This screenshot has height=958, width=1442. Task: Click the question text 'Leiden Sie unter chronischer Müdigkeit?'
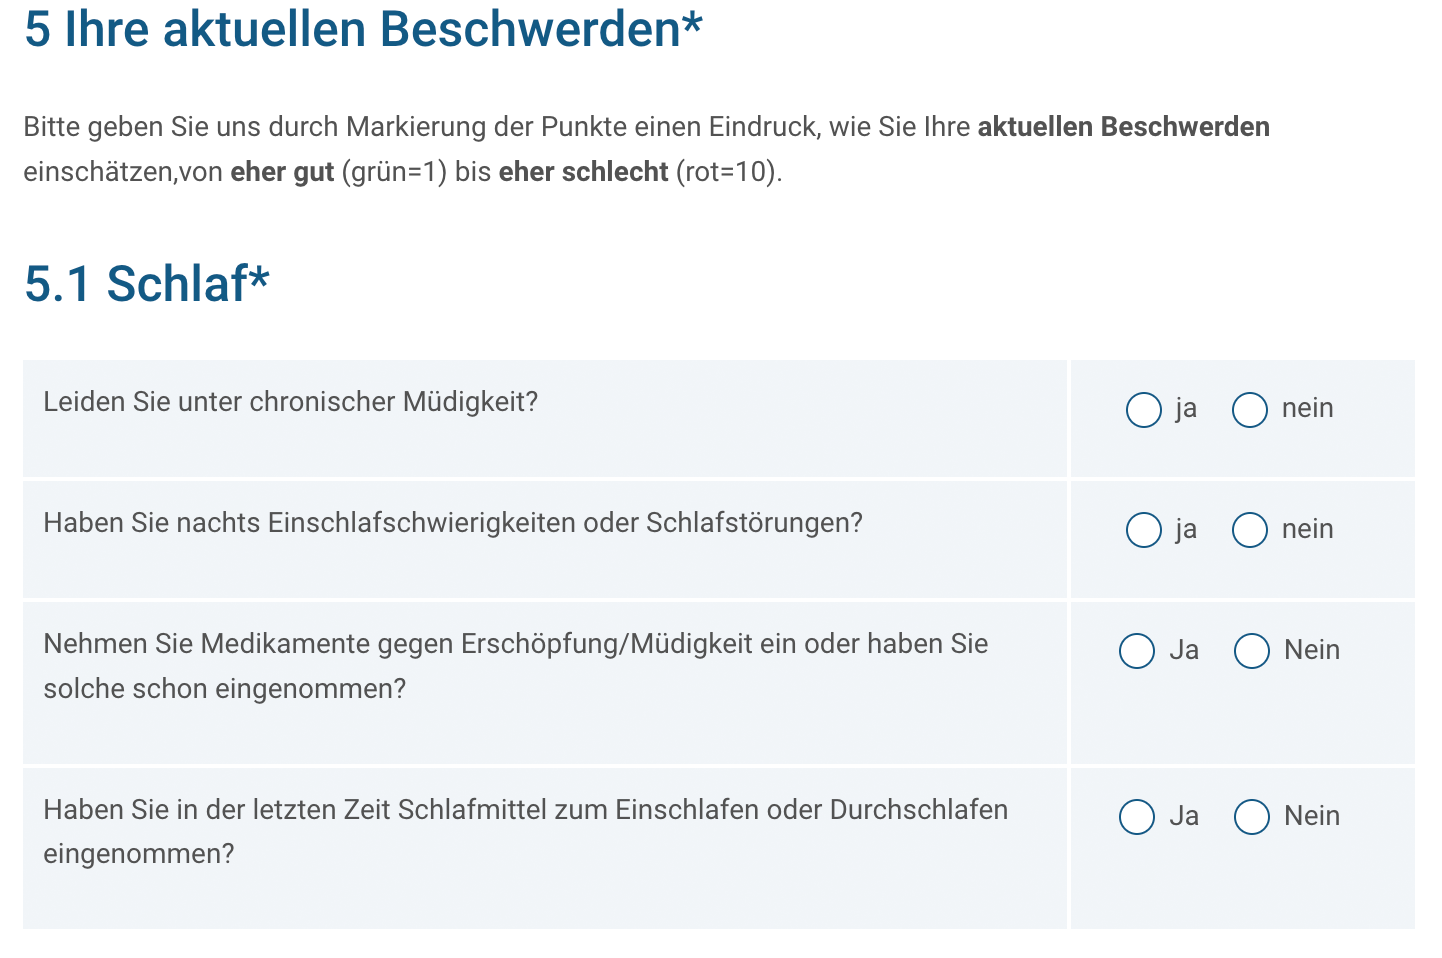[291, 402]
